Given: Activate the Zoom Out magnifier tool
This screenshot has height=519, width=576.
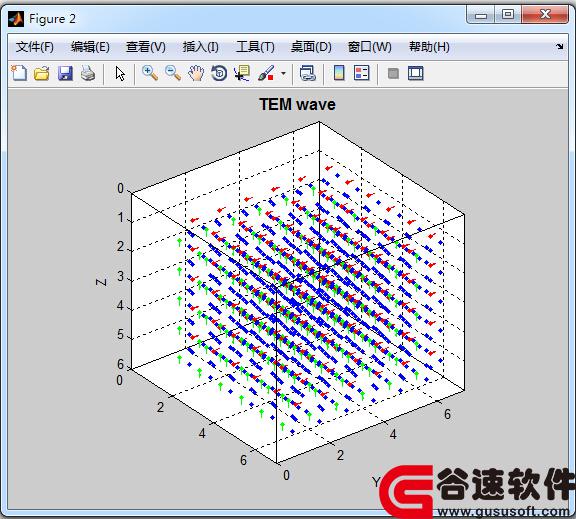Looking at the screenshot, I should 173,73.
